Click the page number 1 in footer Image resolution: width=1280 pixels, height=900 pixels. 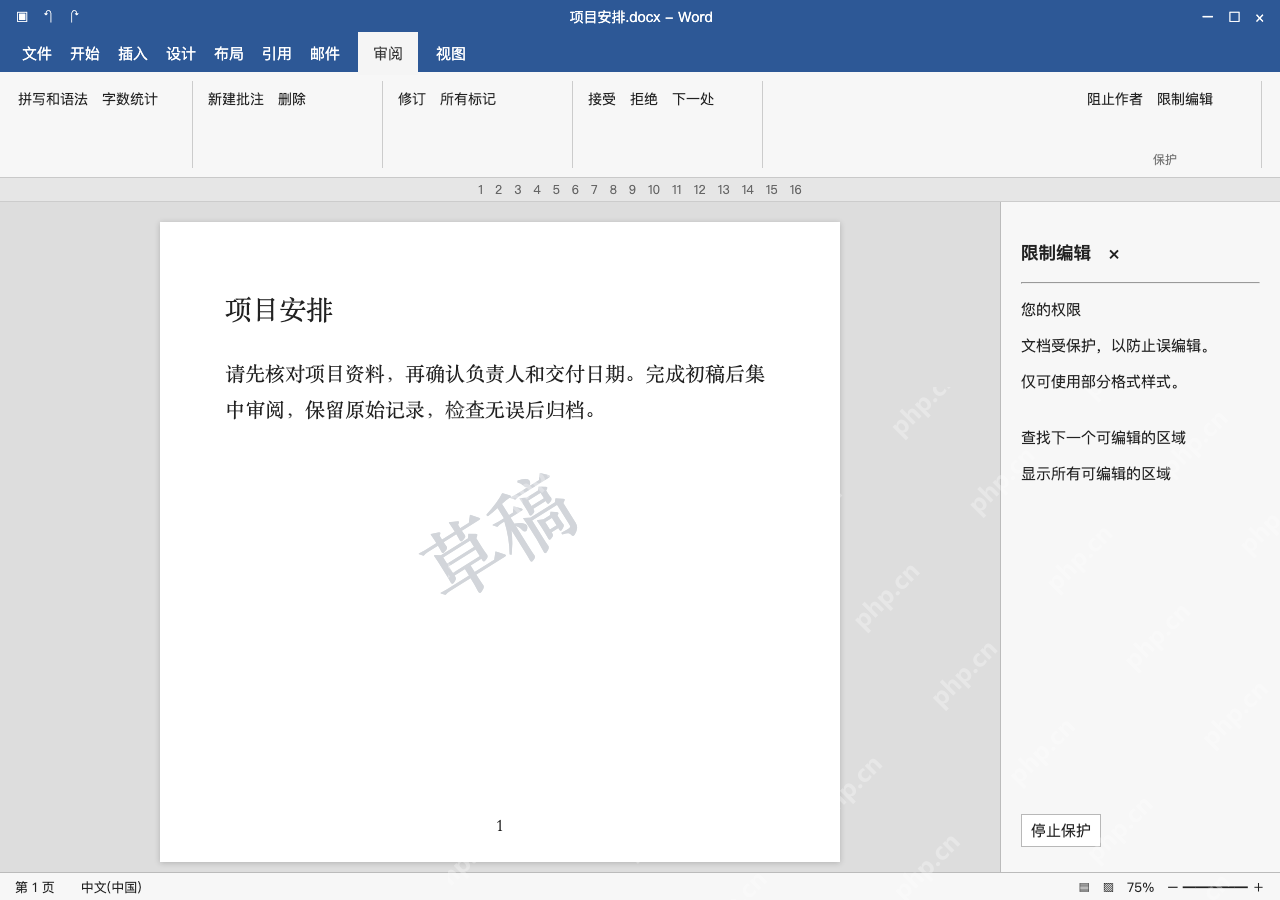click(500, 826)
